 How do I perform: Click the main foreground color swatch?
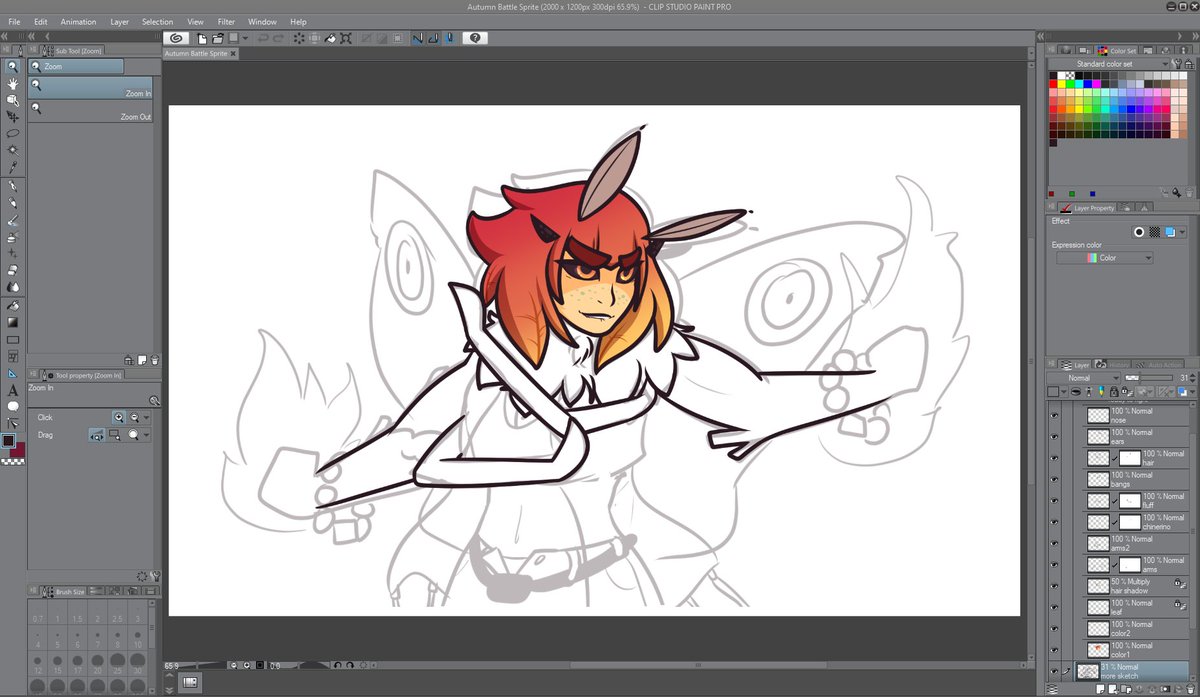click(9, 440)
